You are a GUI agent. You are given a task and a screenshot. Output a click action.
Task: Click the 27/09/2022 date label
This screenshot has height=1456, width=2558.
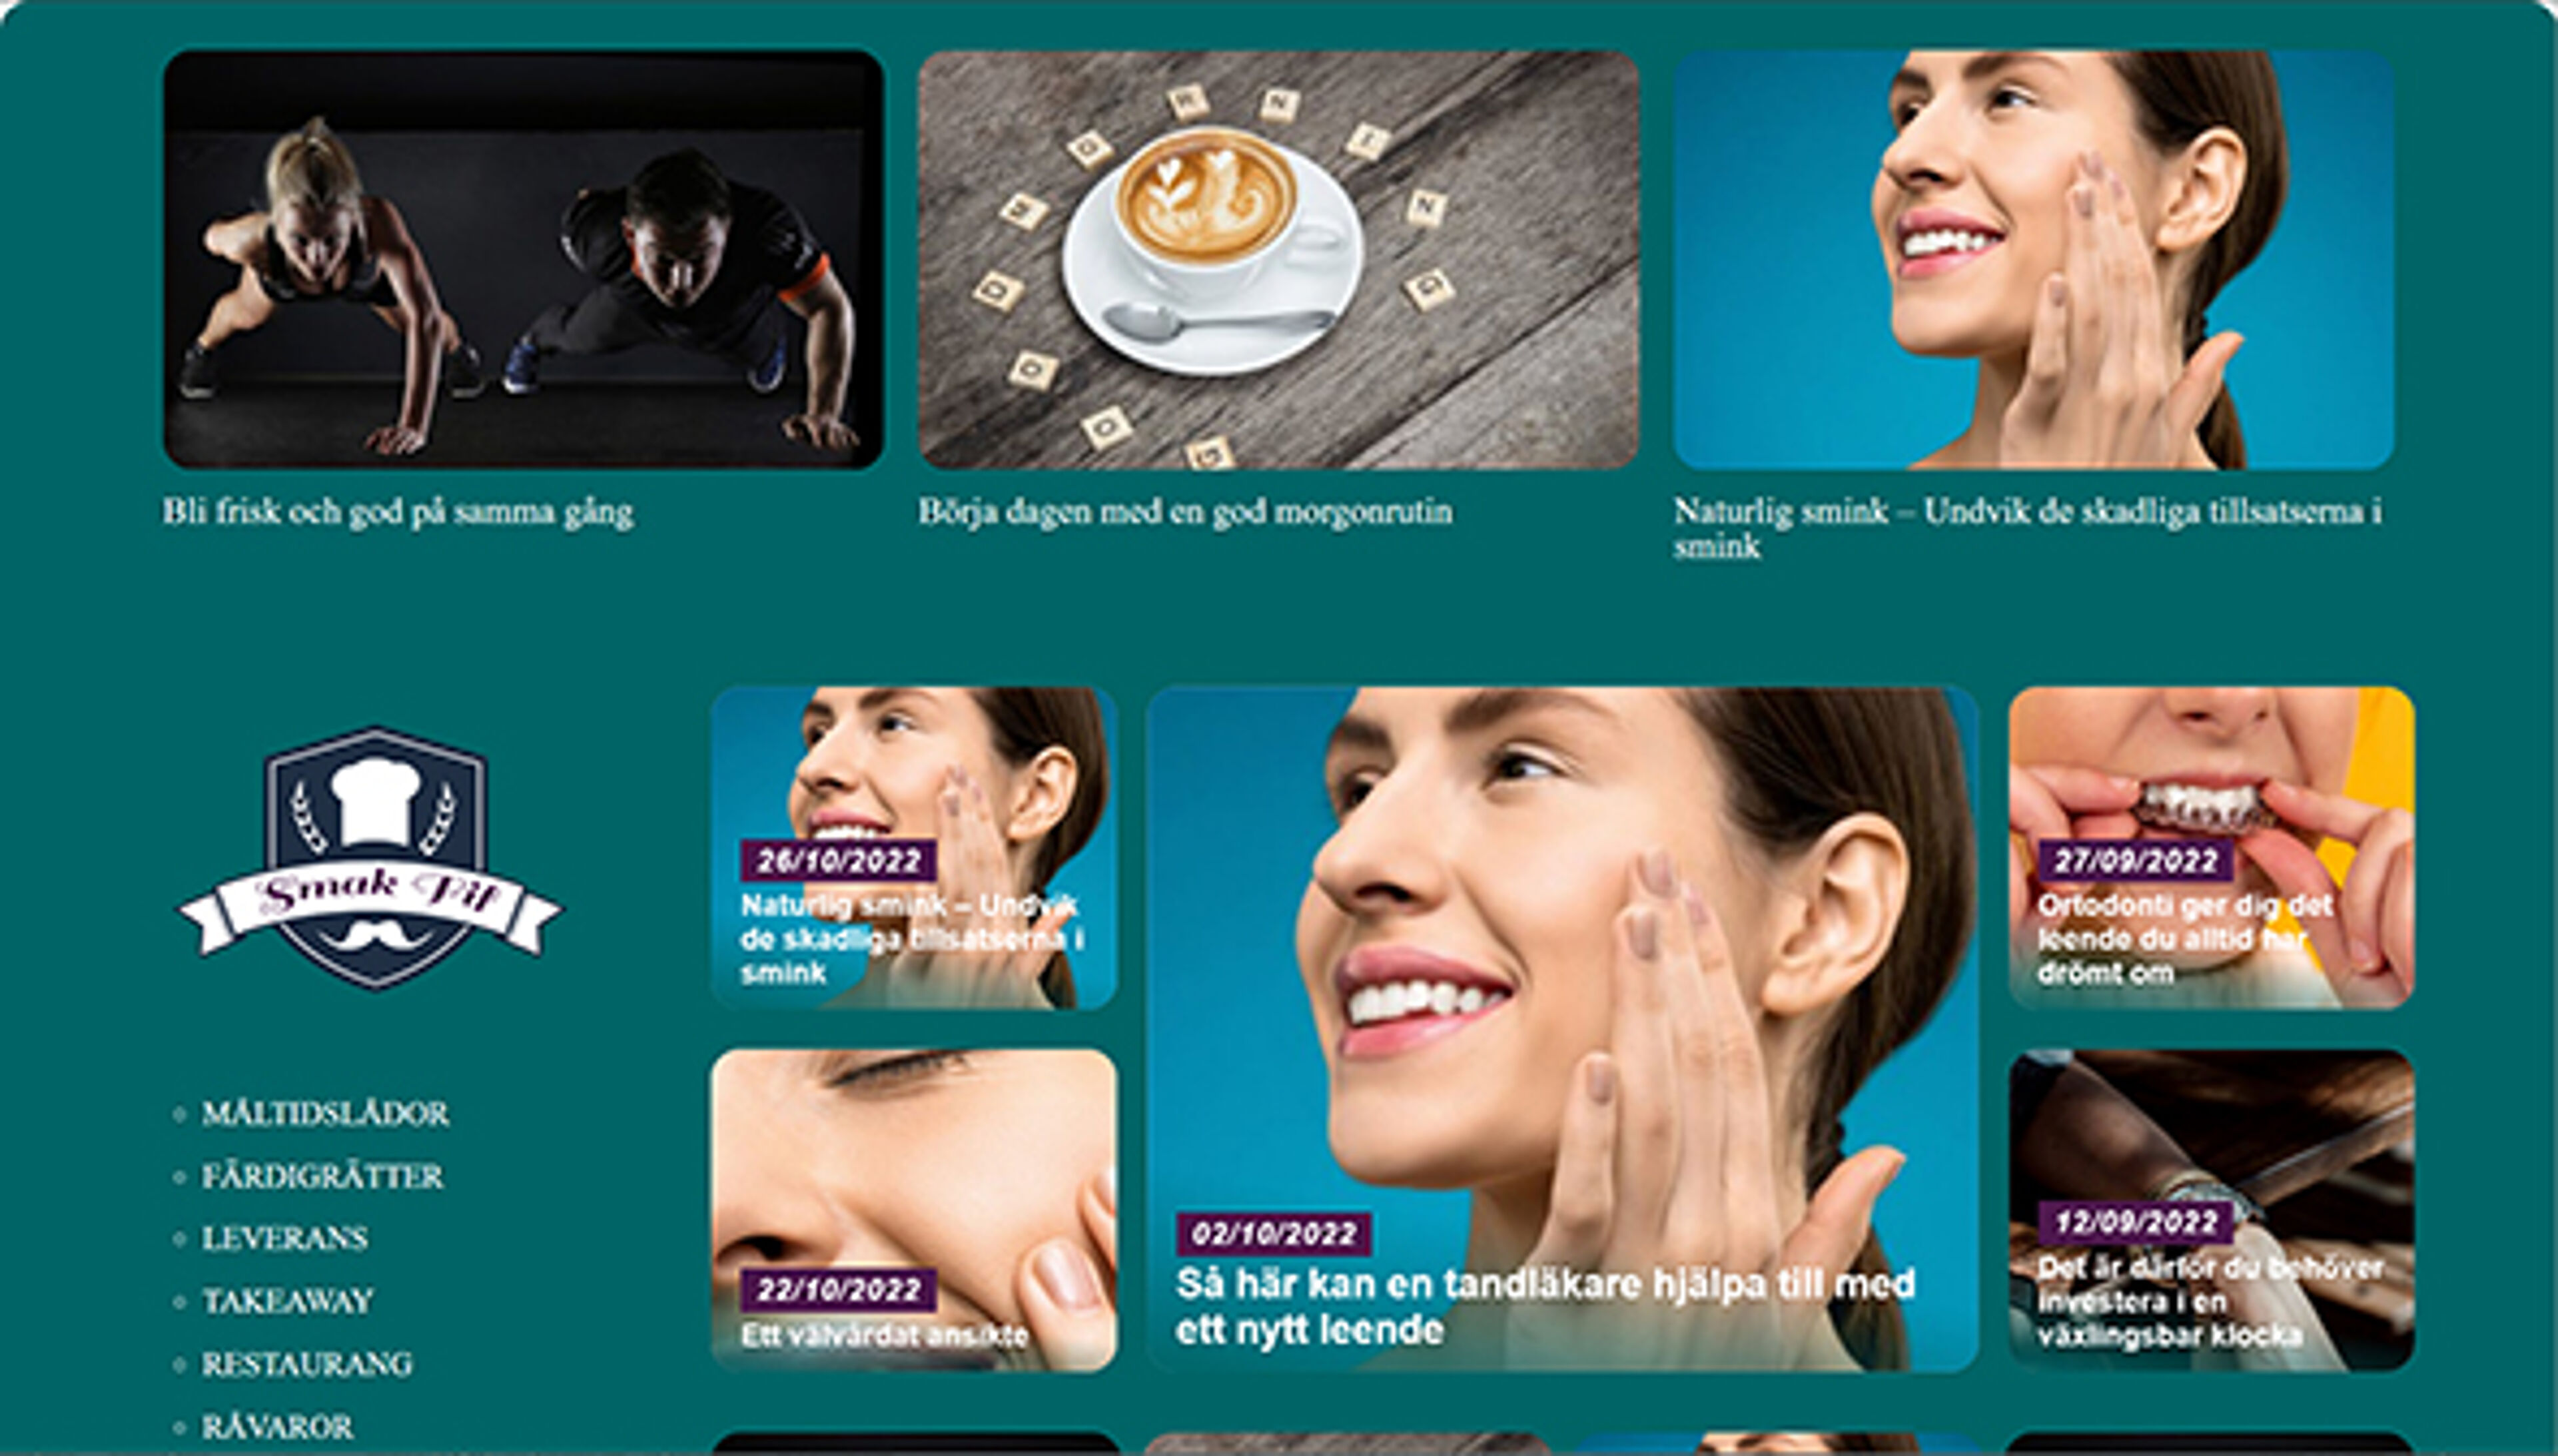click(x=2135, y=861)
